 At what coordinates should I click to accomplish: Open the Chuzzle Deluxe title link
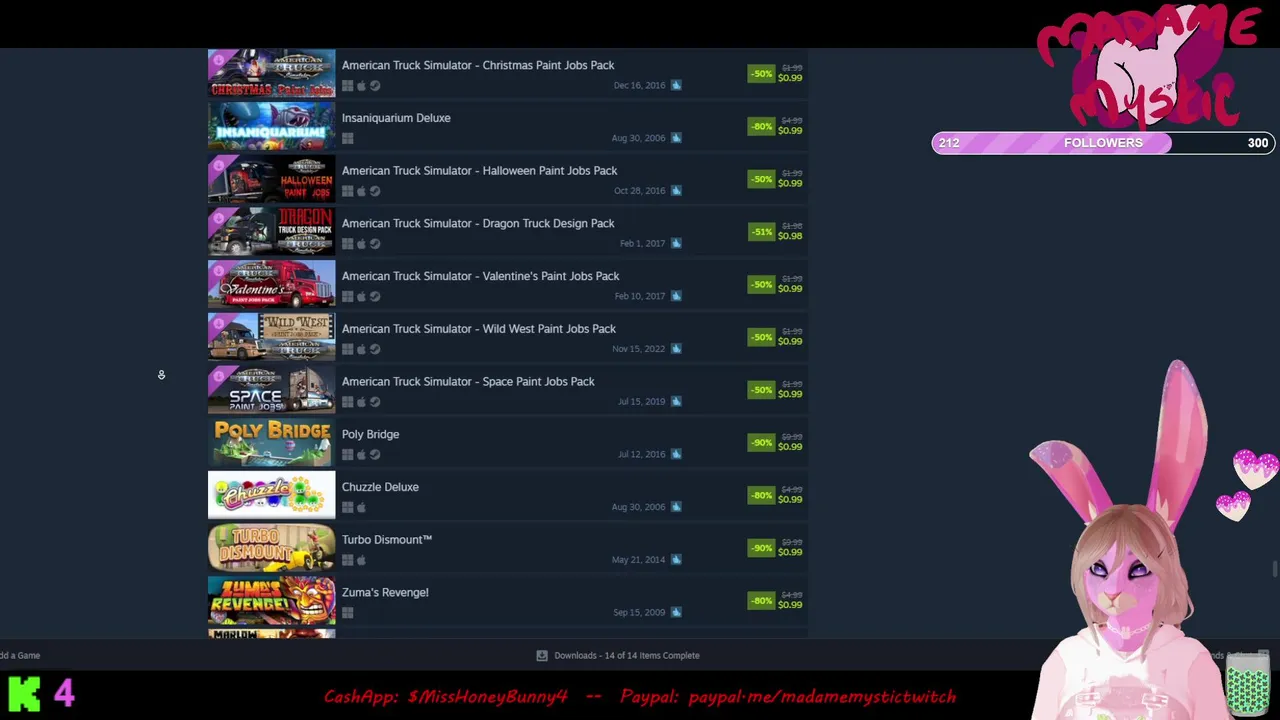click(380, 487)
